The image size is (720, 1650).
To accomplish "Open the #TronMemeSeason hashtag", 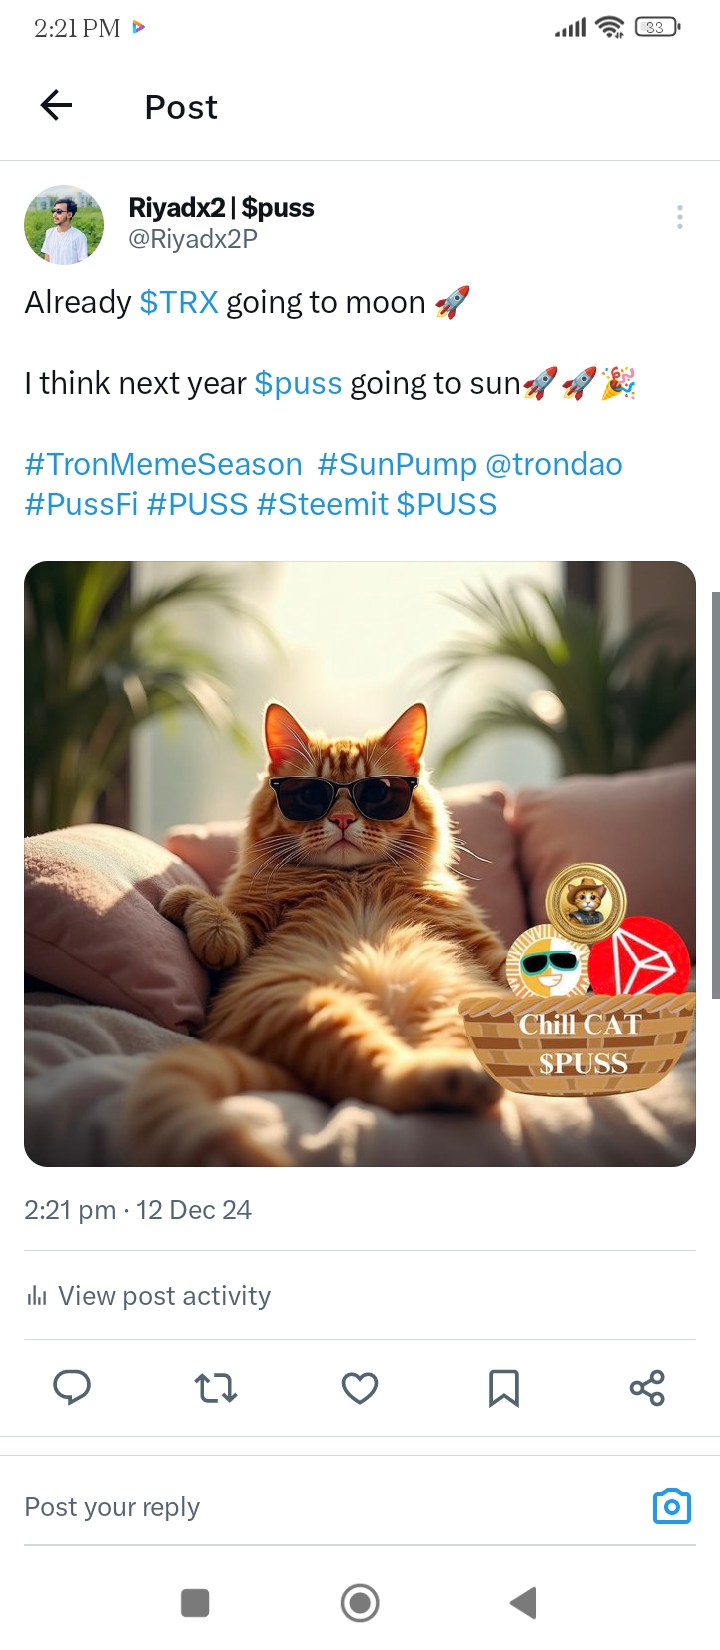I will [x=164, y=464].
